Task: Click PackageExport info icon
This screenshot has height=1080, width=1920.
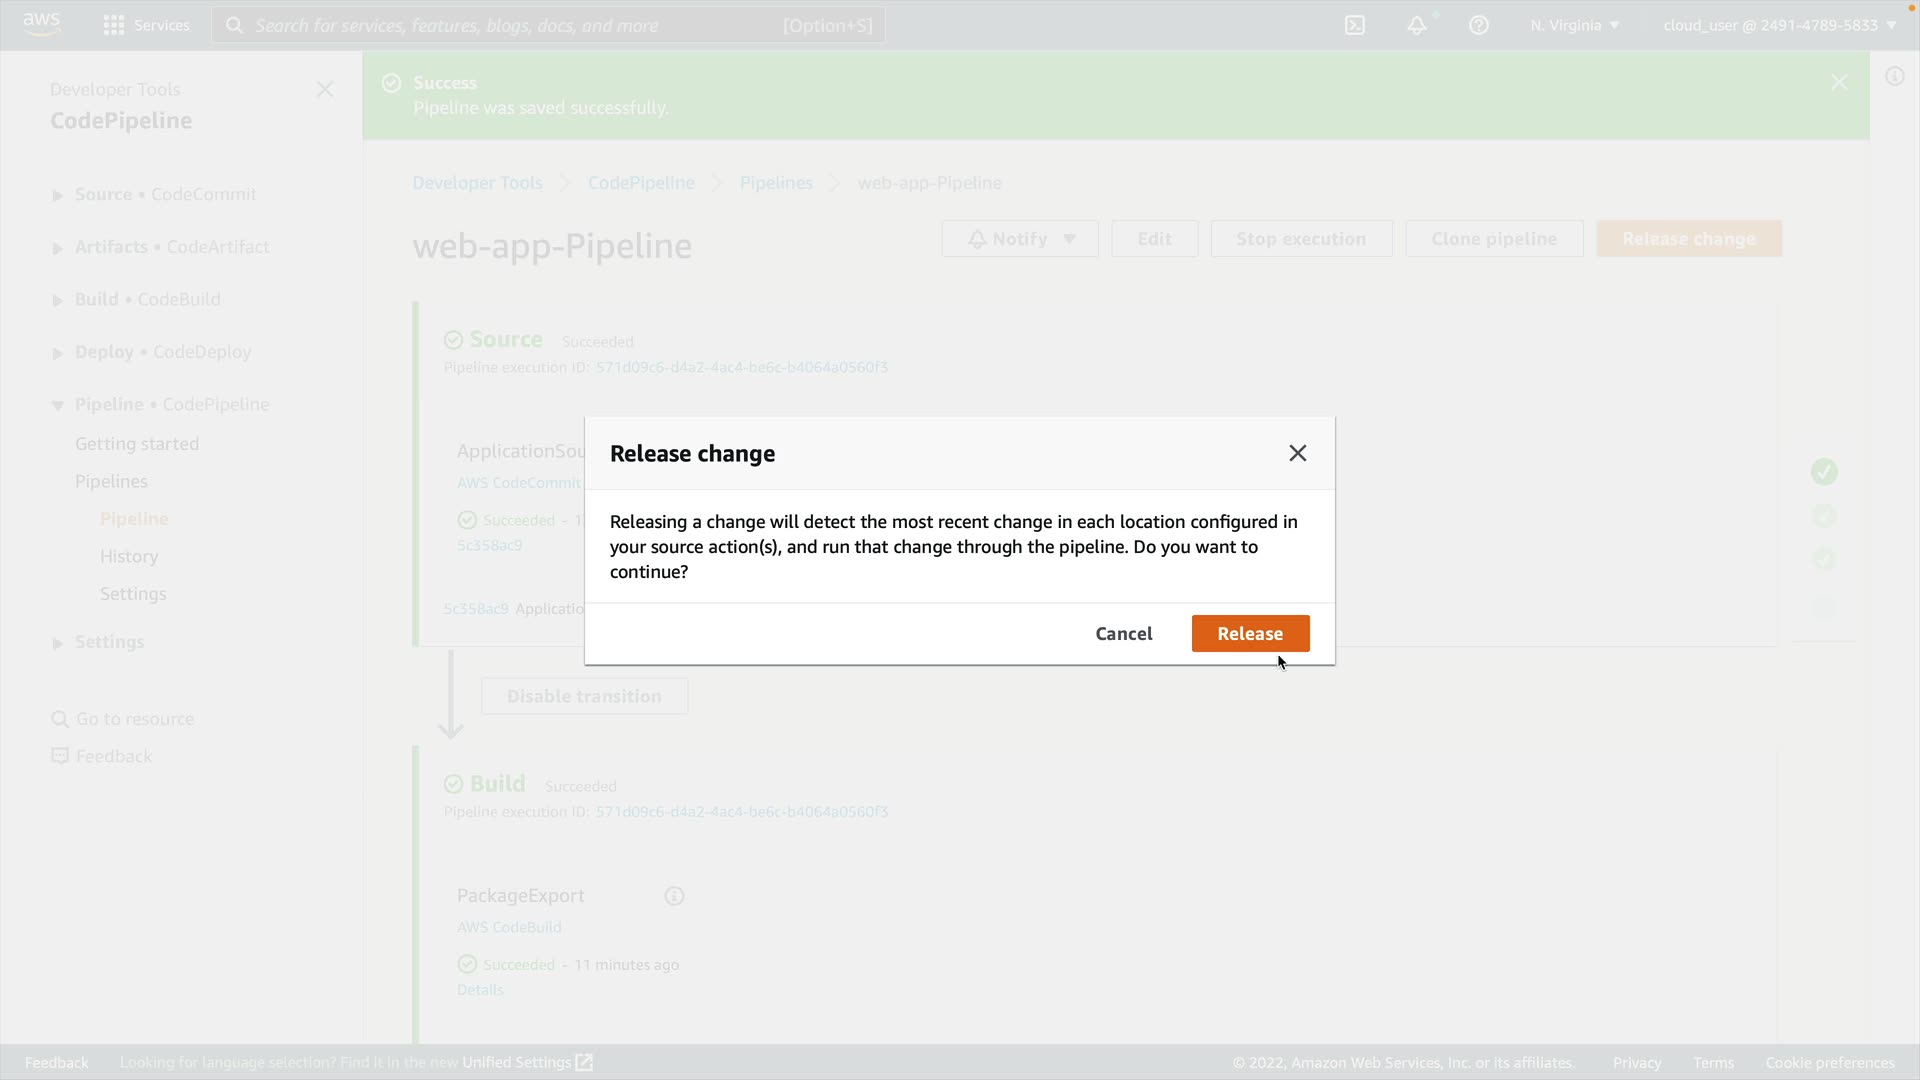Action: [674, 896]
